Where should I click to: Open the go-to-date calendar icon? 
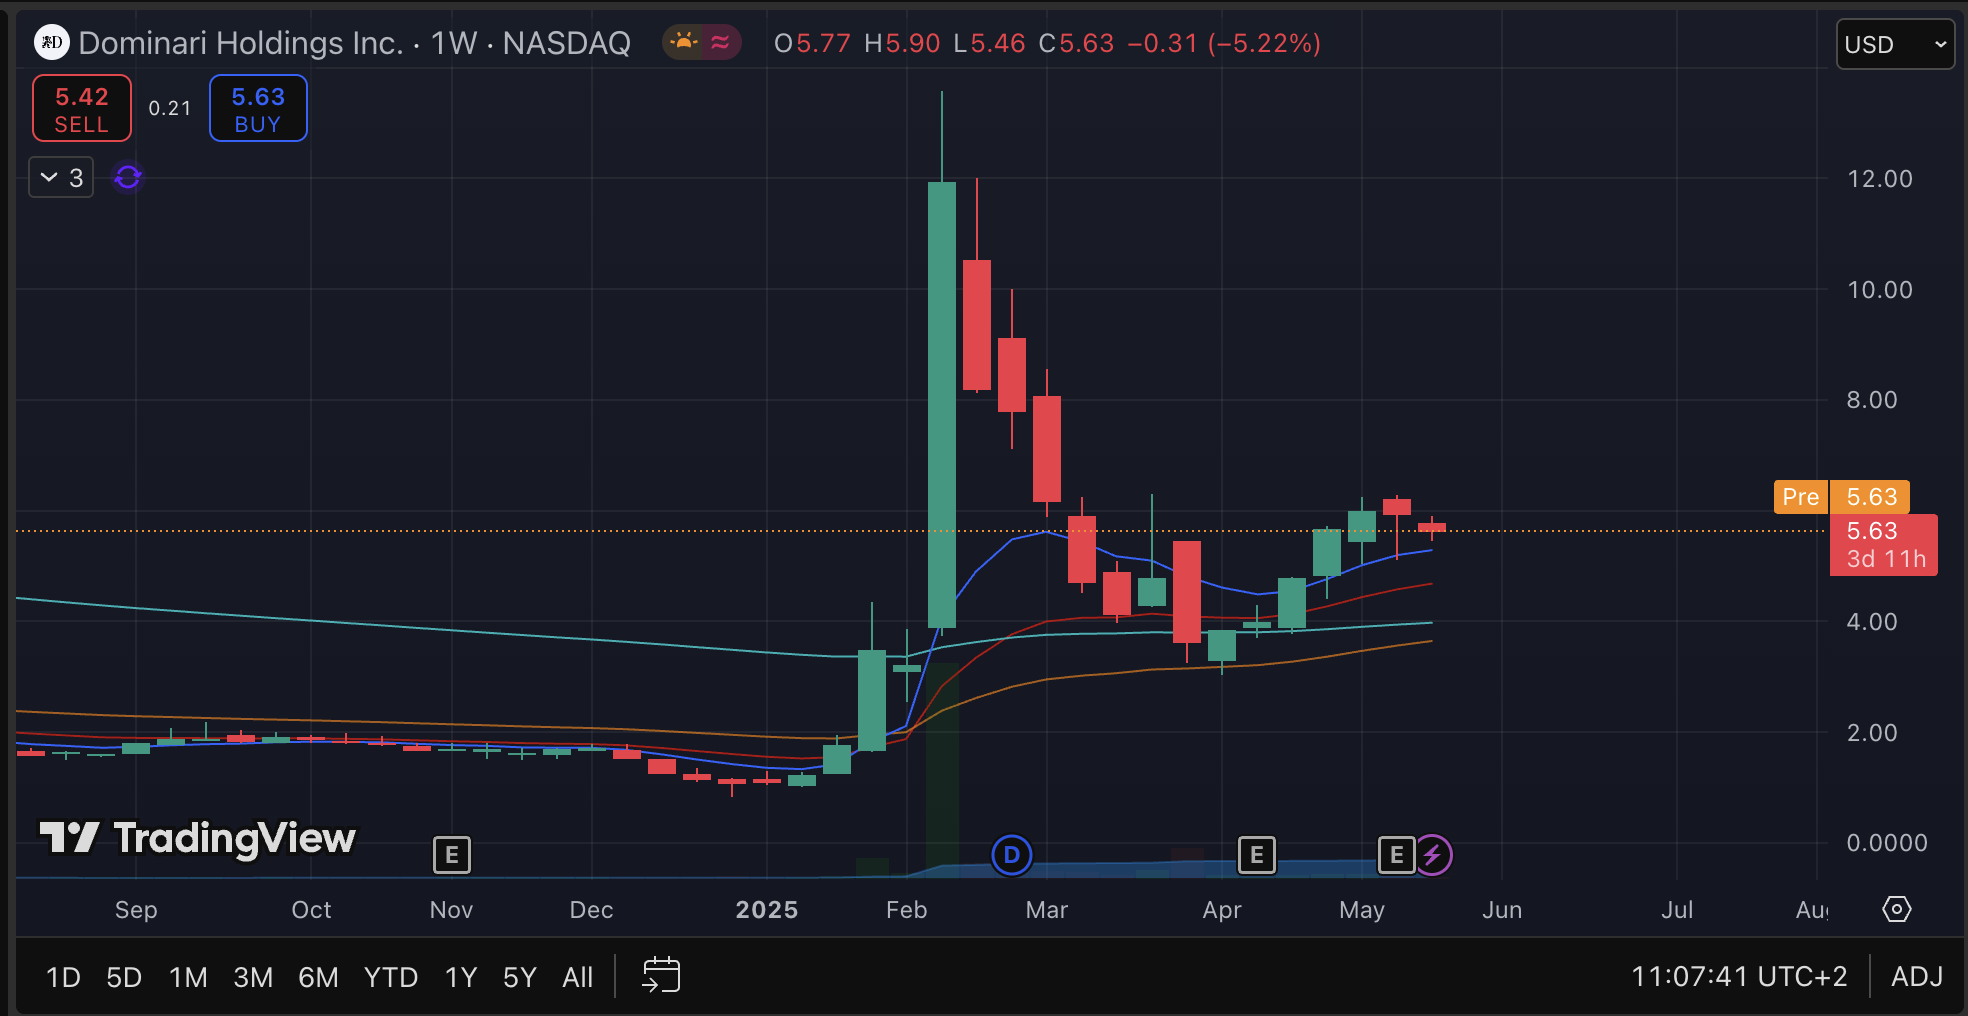click(661, 975)
